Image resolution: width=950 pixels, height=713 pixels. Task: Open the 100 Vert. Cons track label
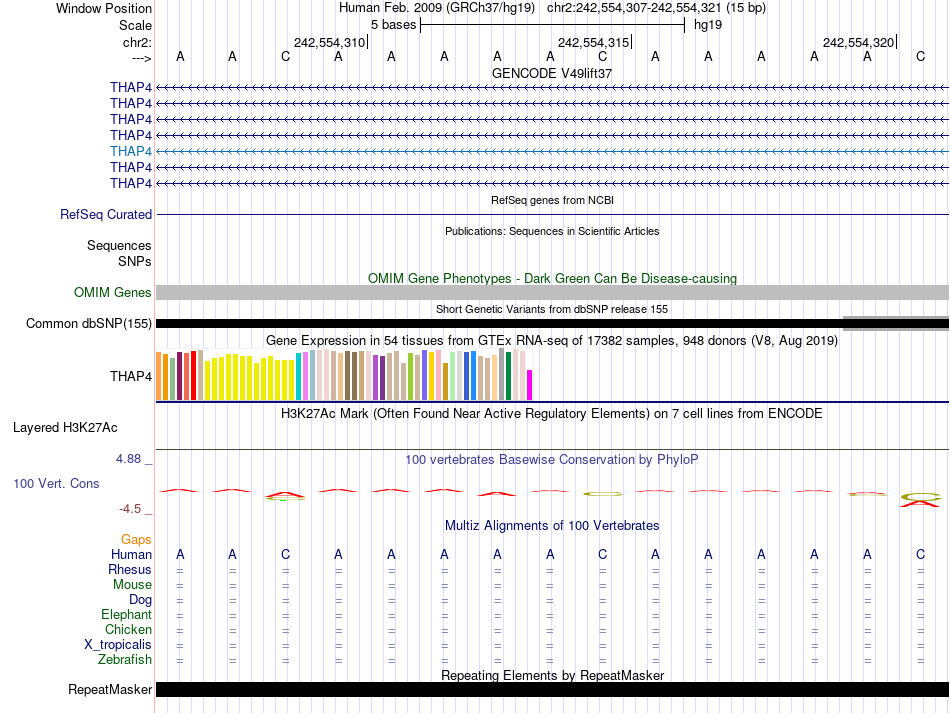(56, 483)
